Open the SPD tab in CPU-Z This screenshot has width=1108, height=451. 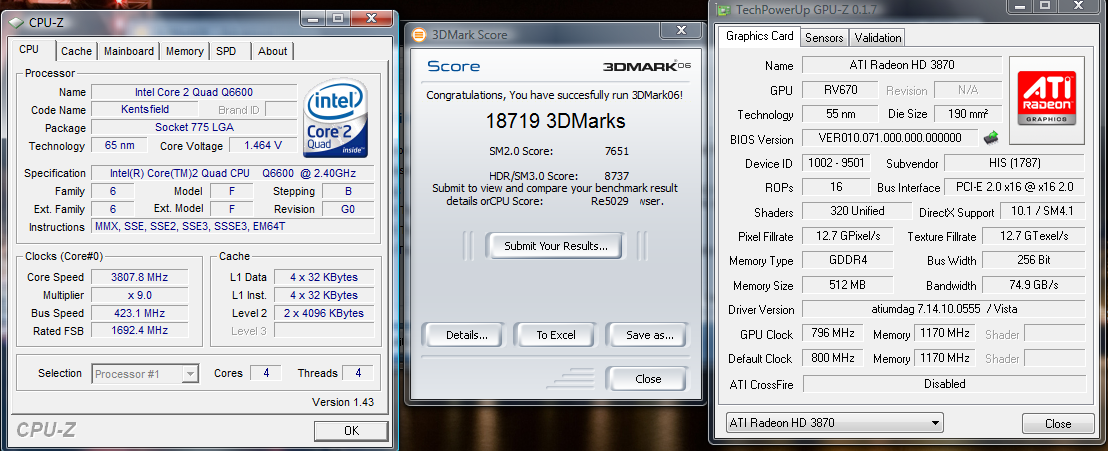click(x=226, y=51)
